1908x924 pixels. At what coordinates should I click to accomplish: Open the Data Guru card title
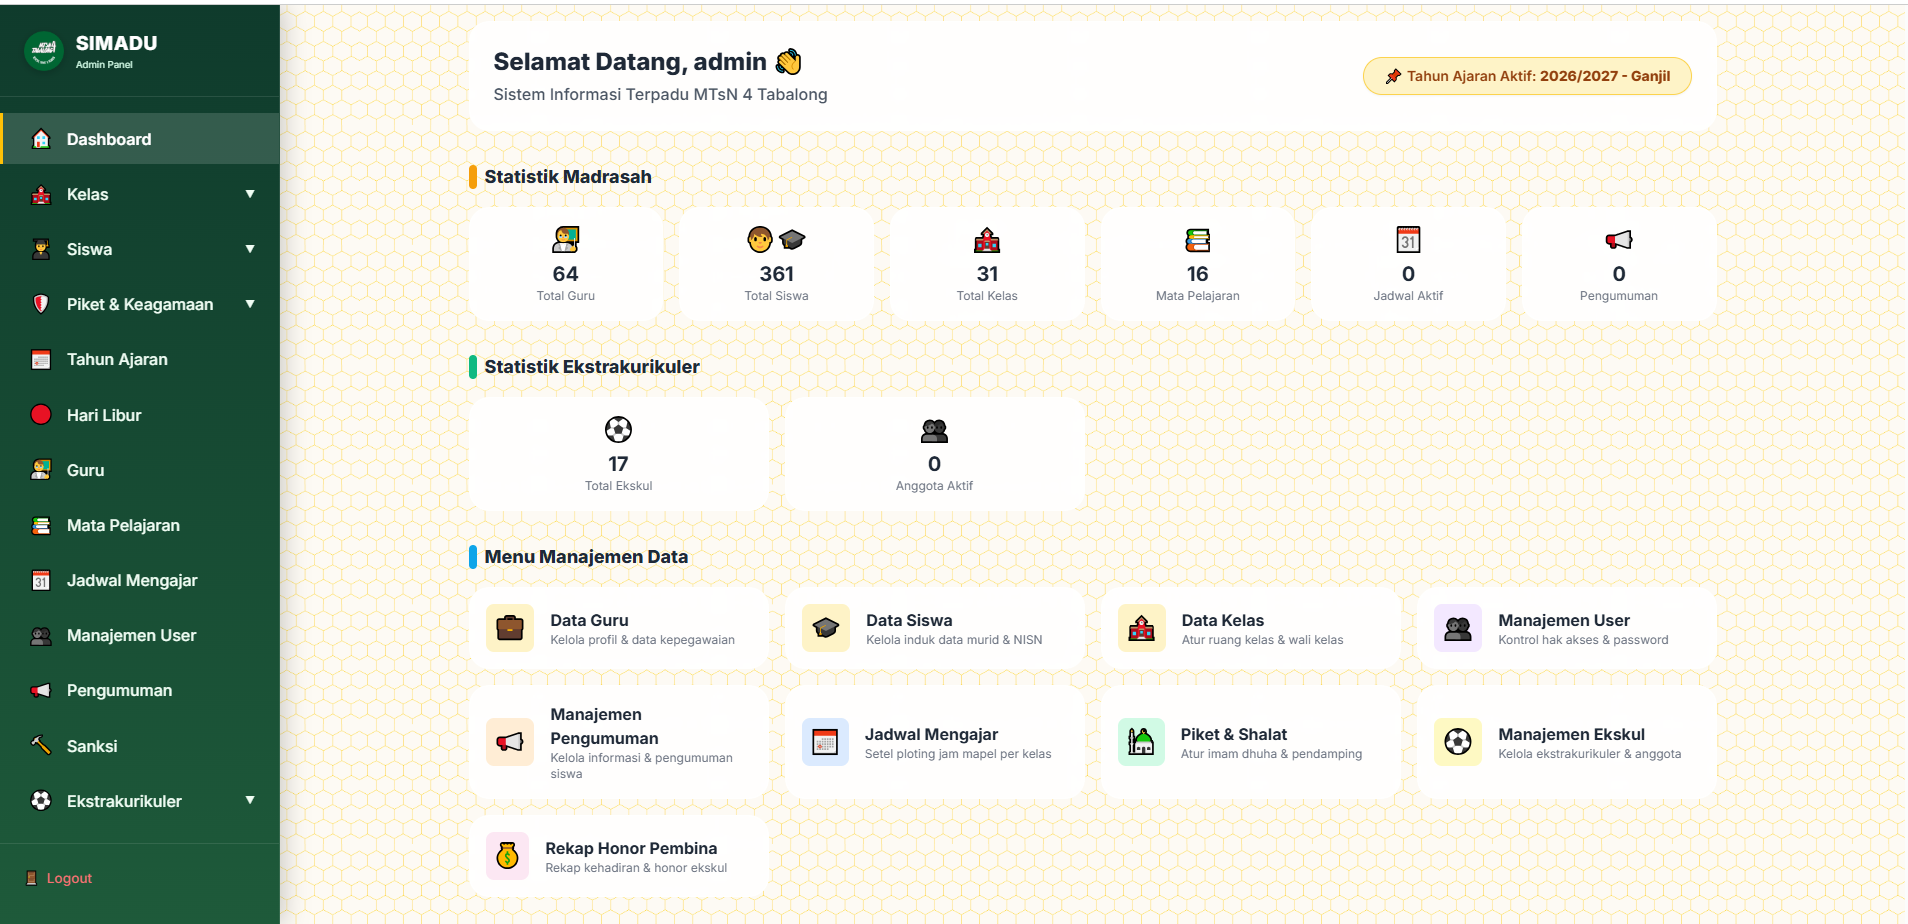(589, 620)
